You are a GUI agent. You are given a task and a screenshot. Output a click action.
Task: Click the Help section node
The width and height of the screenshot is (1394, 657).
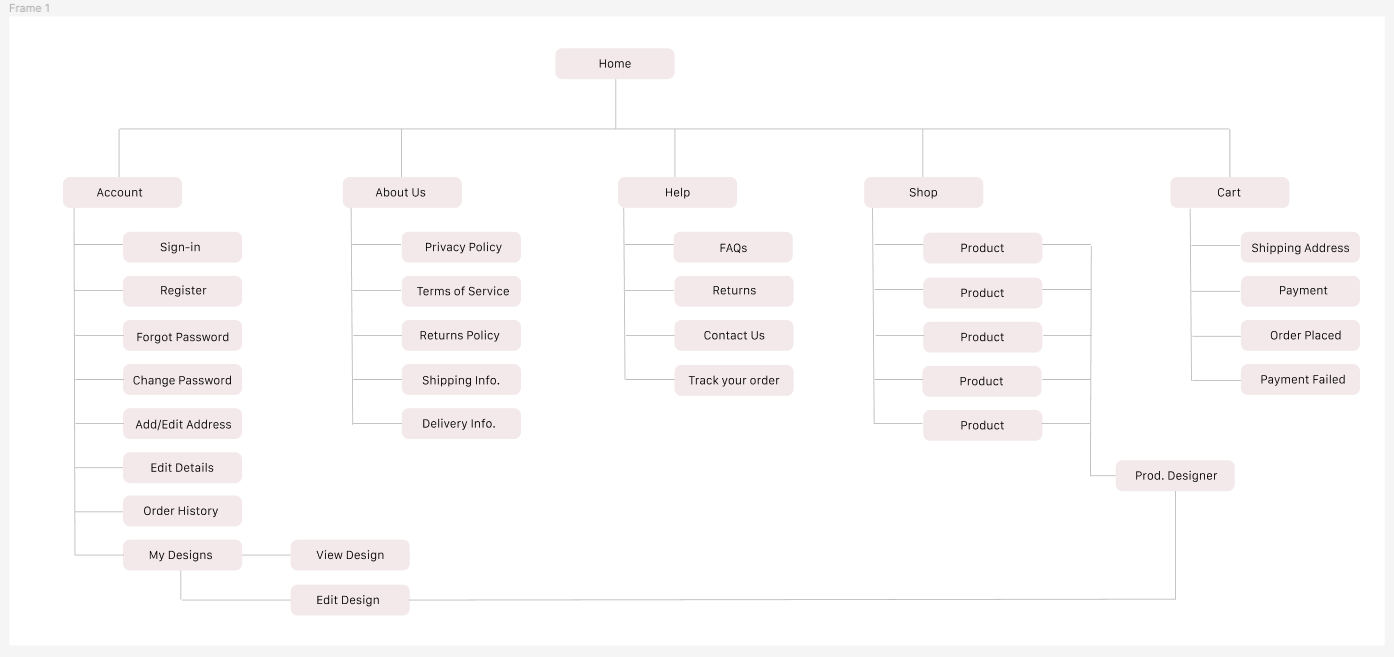click(677, 193)
